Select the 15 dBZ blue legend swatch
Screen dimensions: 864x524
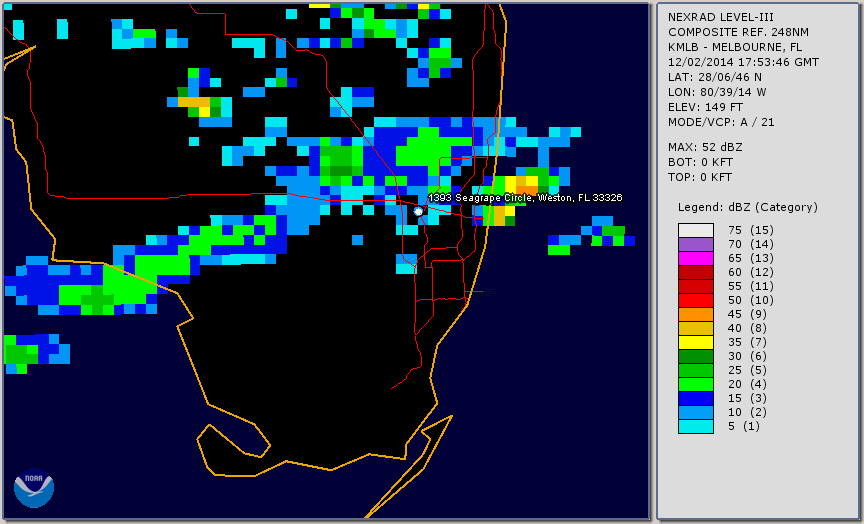tap(696, 398)
